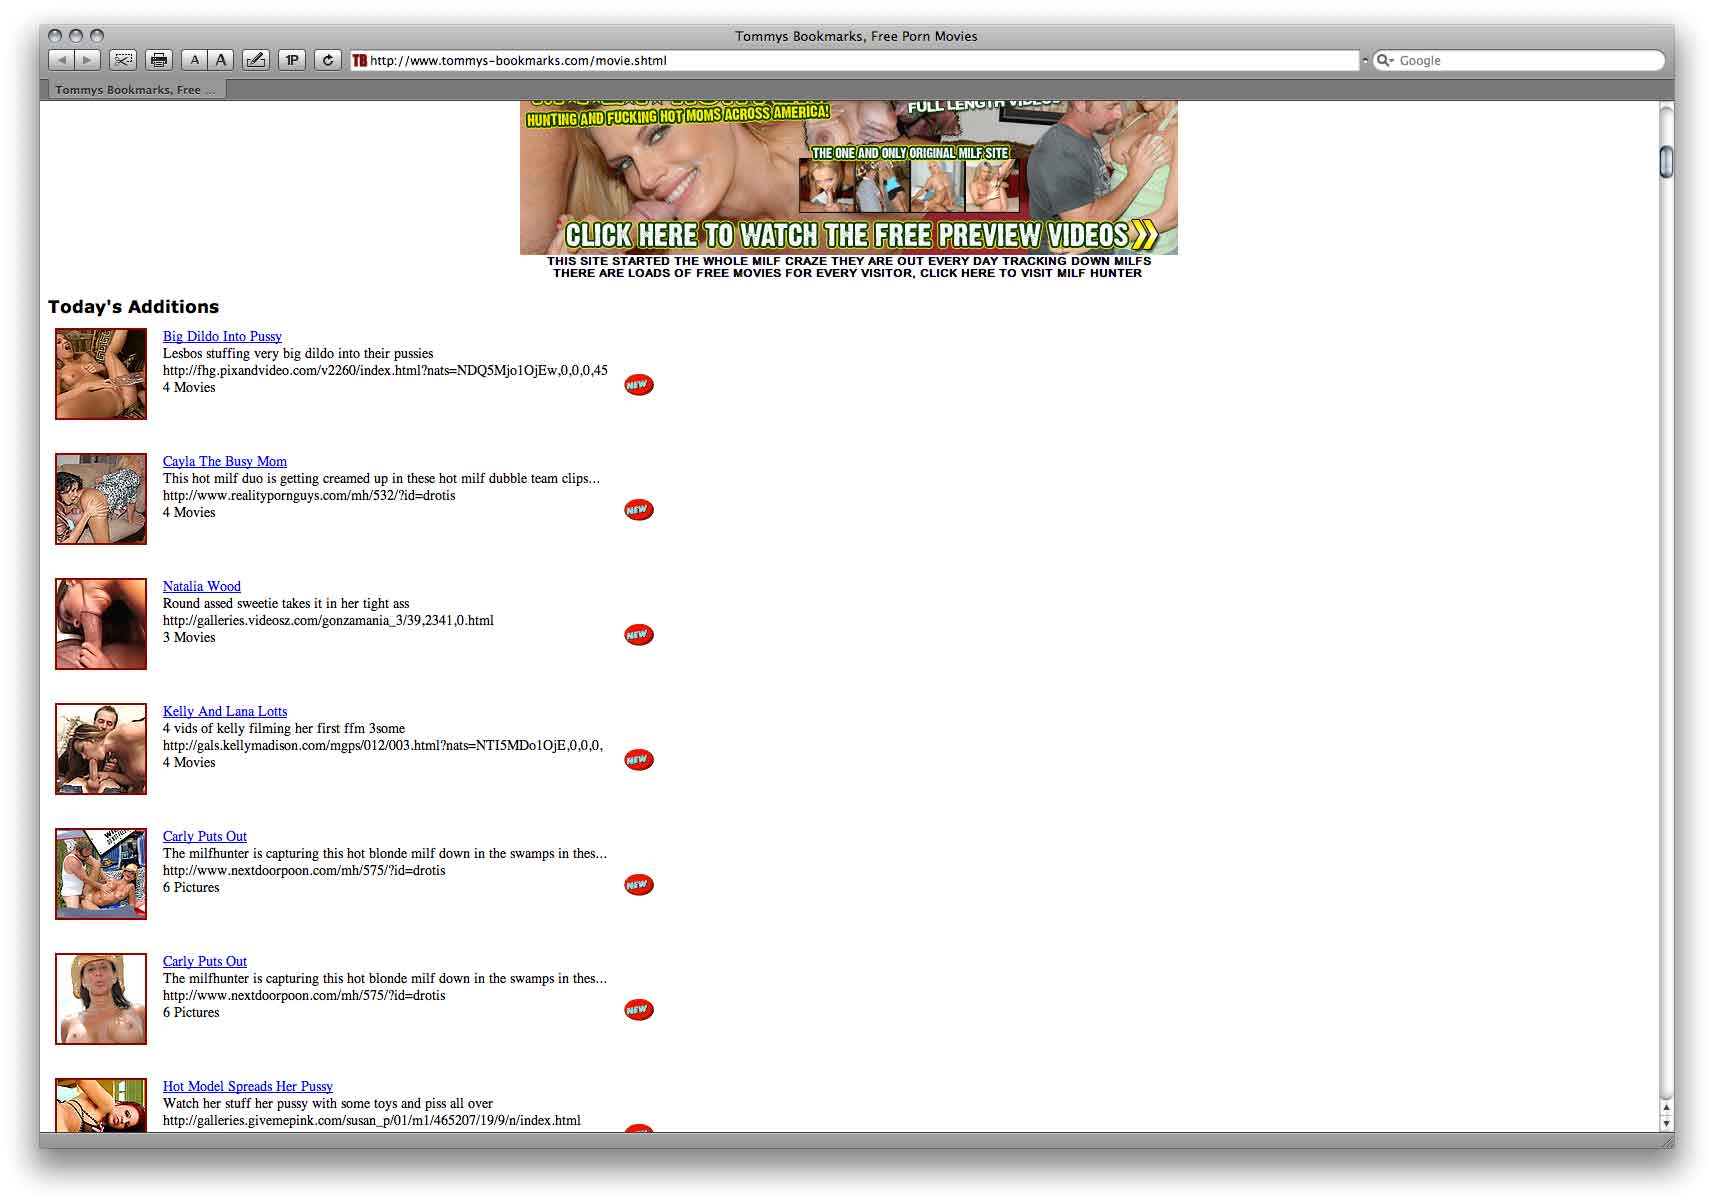The image size is (1714, 1203).
Task: Select the Tommys Bookmarks tab
Action: pyautogui.click(x=135, y=90)
